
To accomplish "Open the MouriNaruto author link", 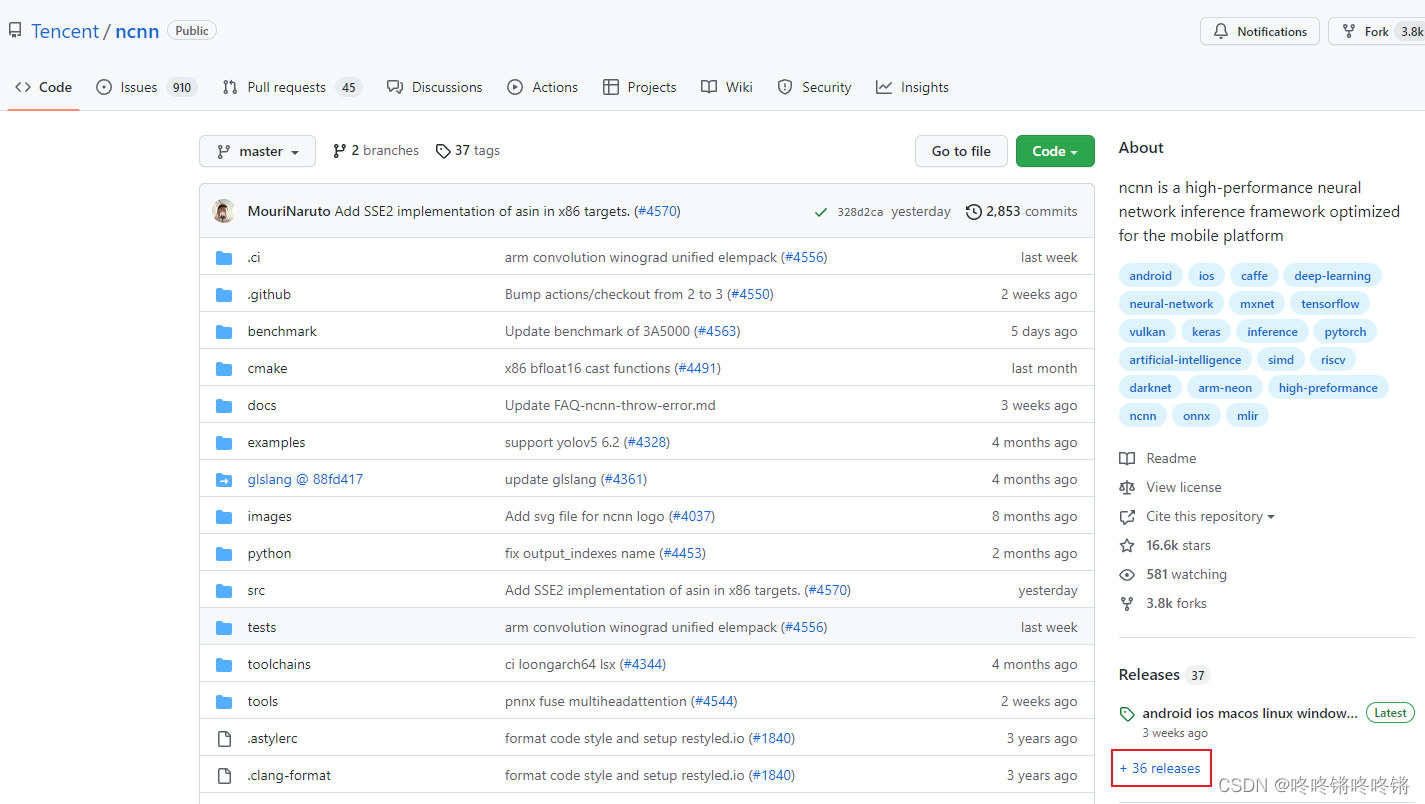I will [x=289, y=211].
